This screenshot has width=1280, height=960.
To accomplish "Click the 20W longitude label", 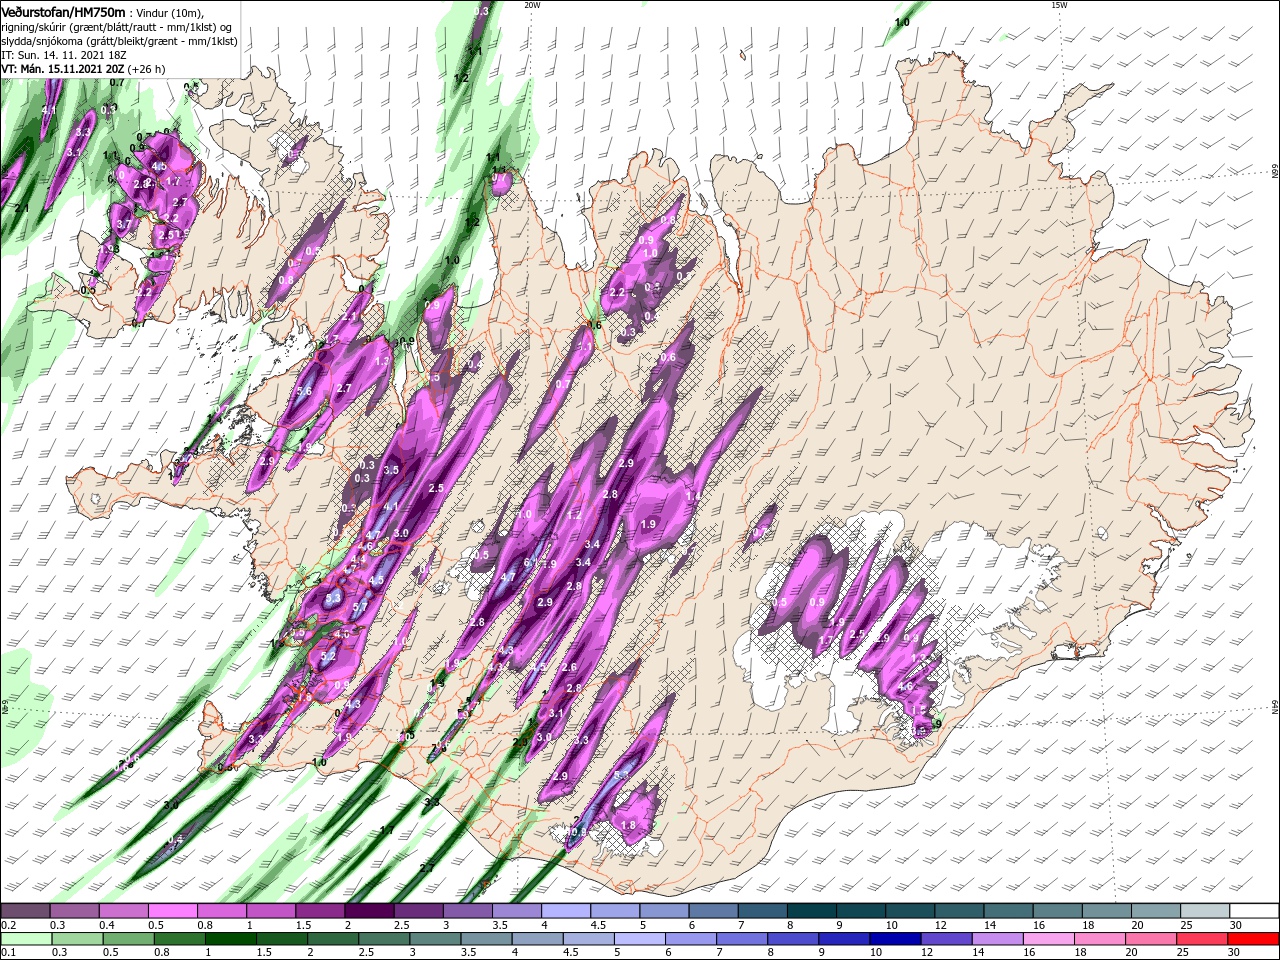I will point(532,5).
